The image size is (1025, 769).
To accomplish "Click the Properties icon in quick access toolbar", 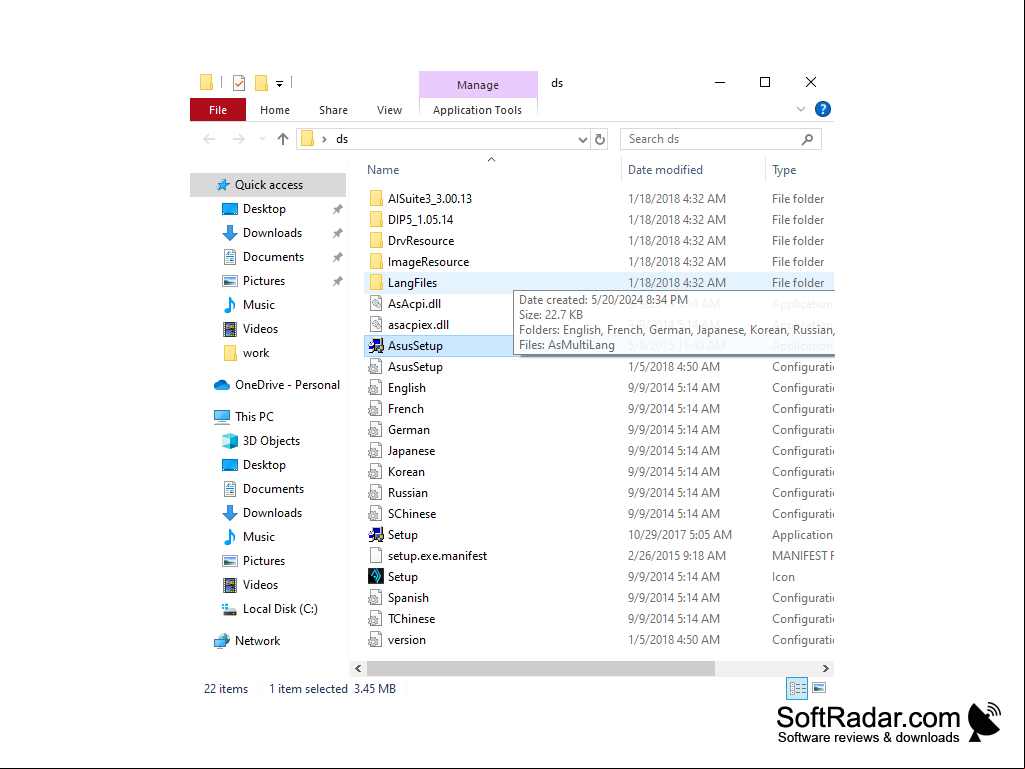I will [239, 82].
